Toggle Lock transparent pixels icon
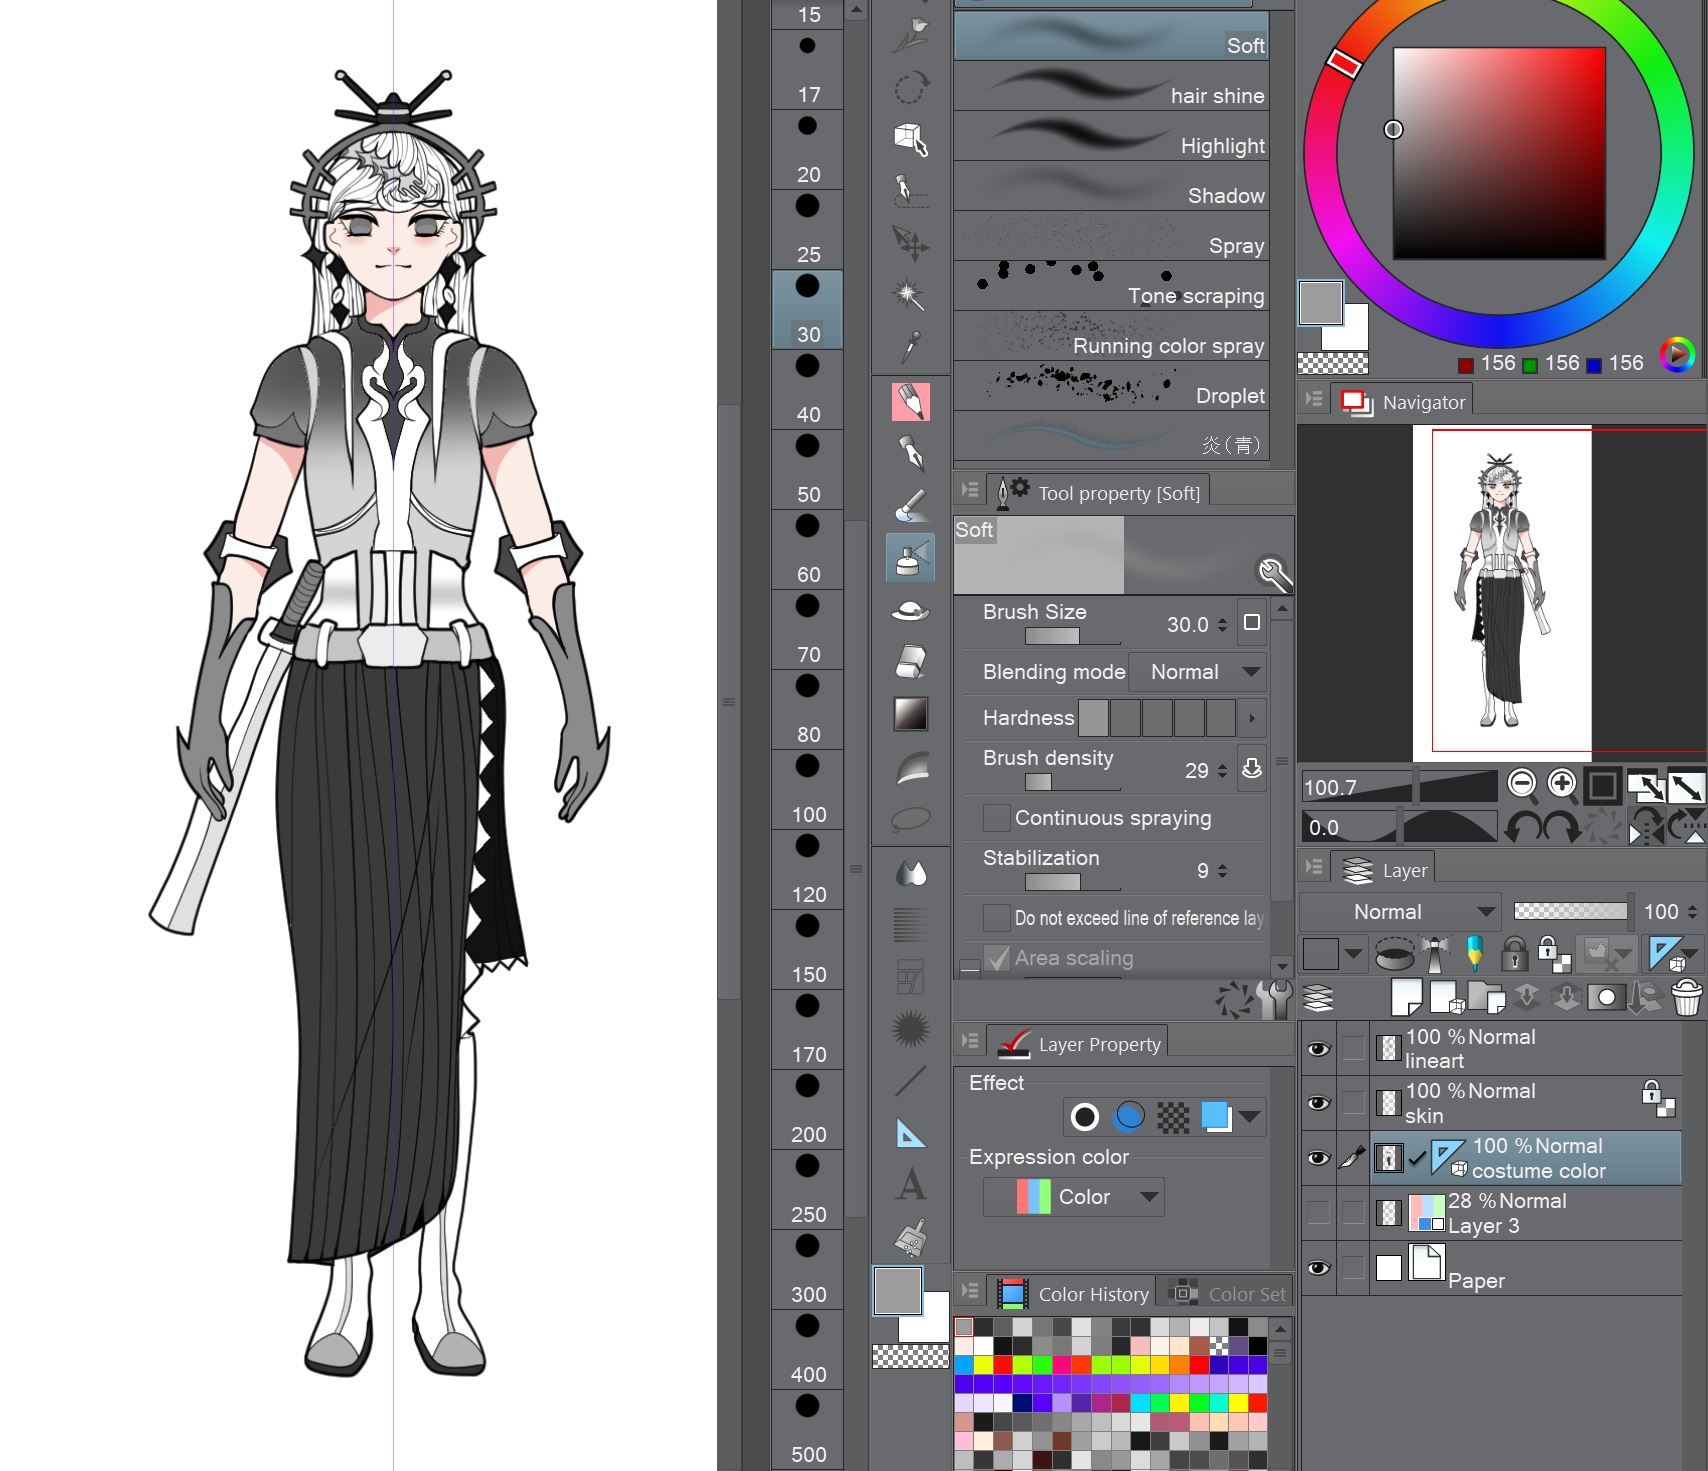Screen dimensions: 1708x1471 pos(1553,954)
